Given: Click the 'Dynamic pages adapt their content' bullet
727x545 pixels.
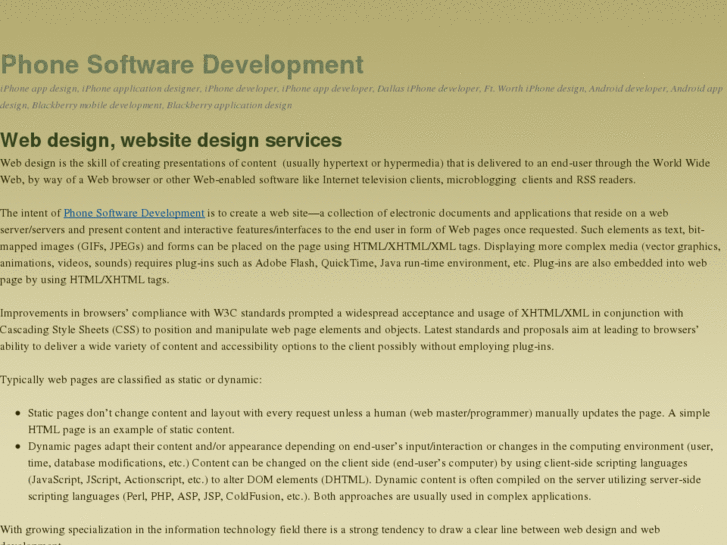Looking at the screenshot, I should pos(371,471).
